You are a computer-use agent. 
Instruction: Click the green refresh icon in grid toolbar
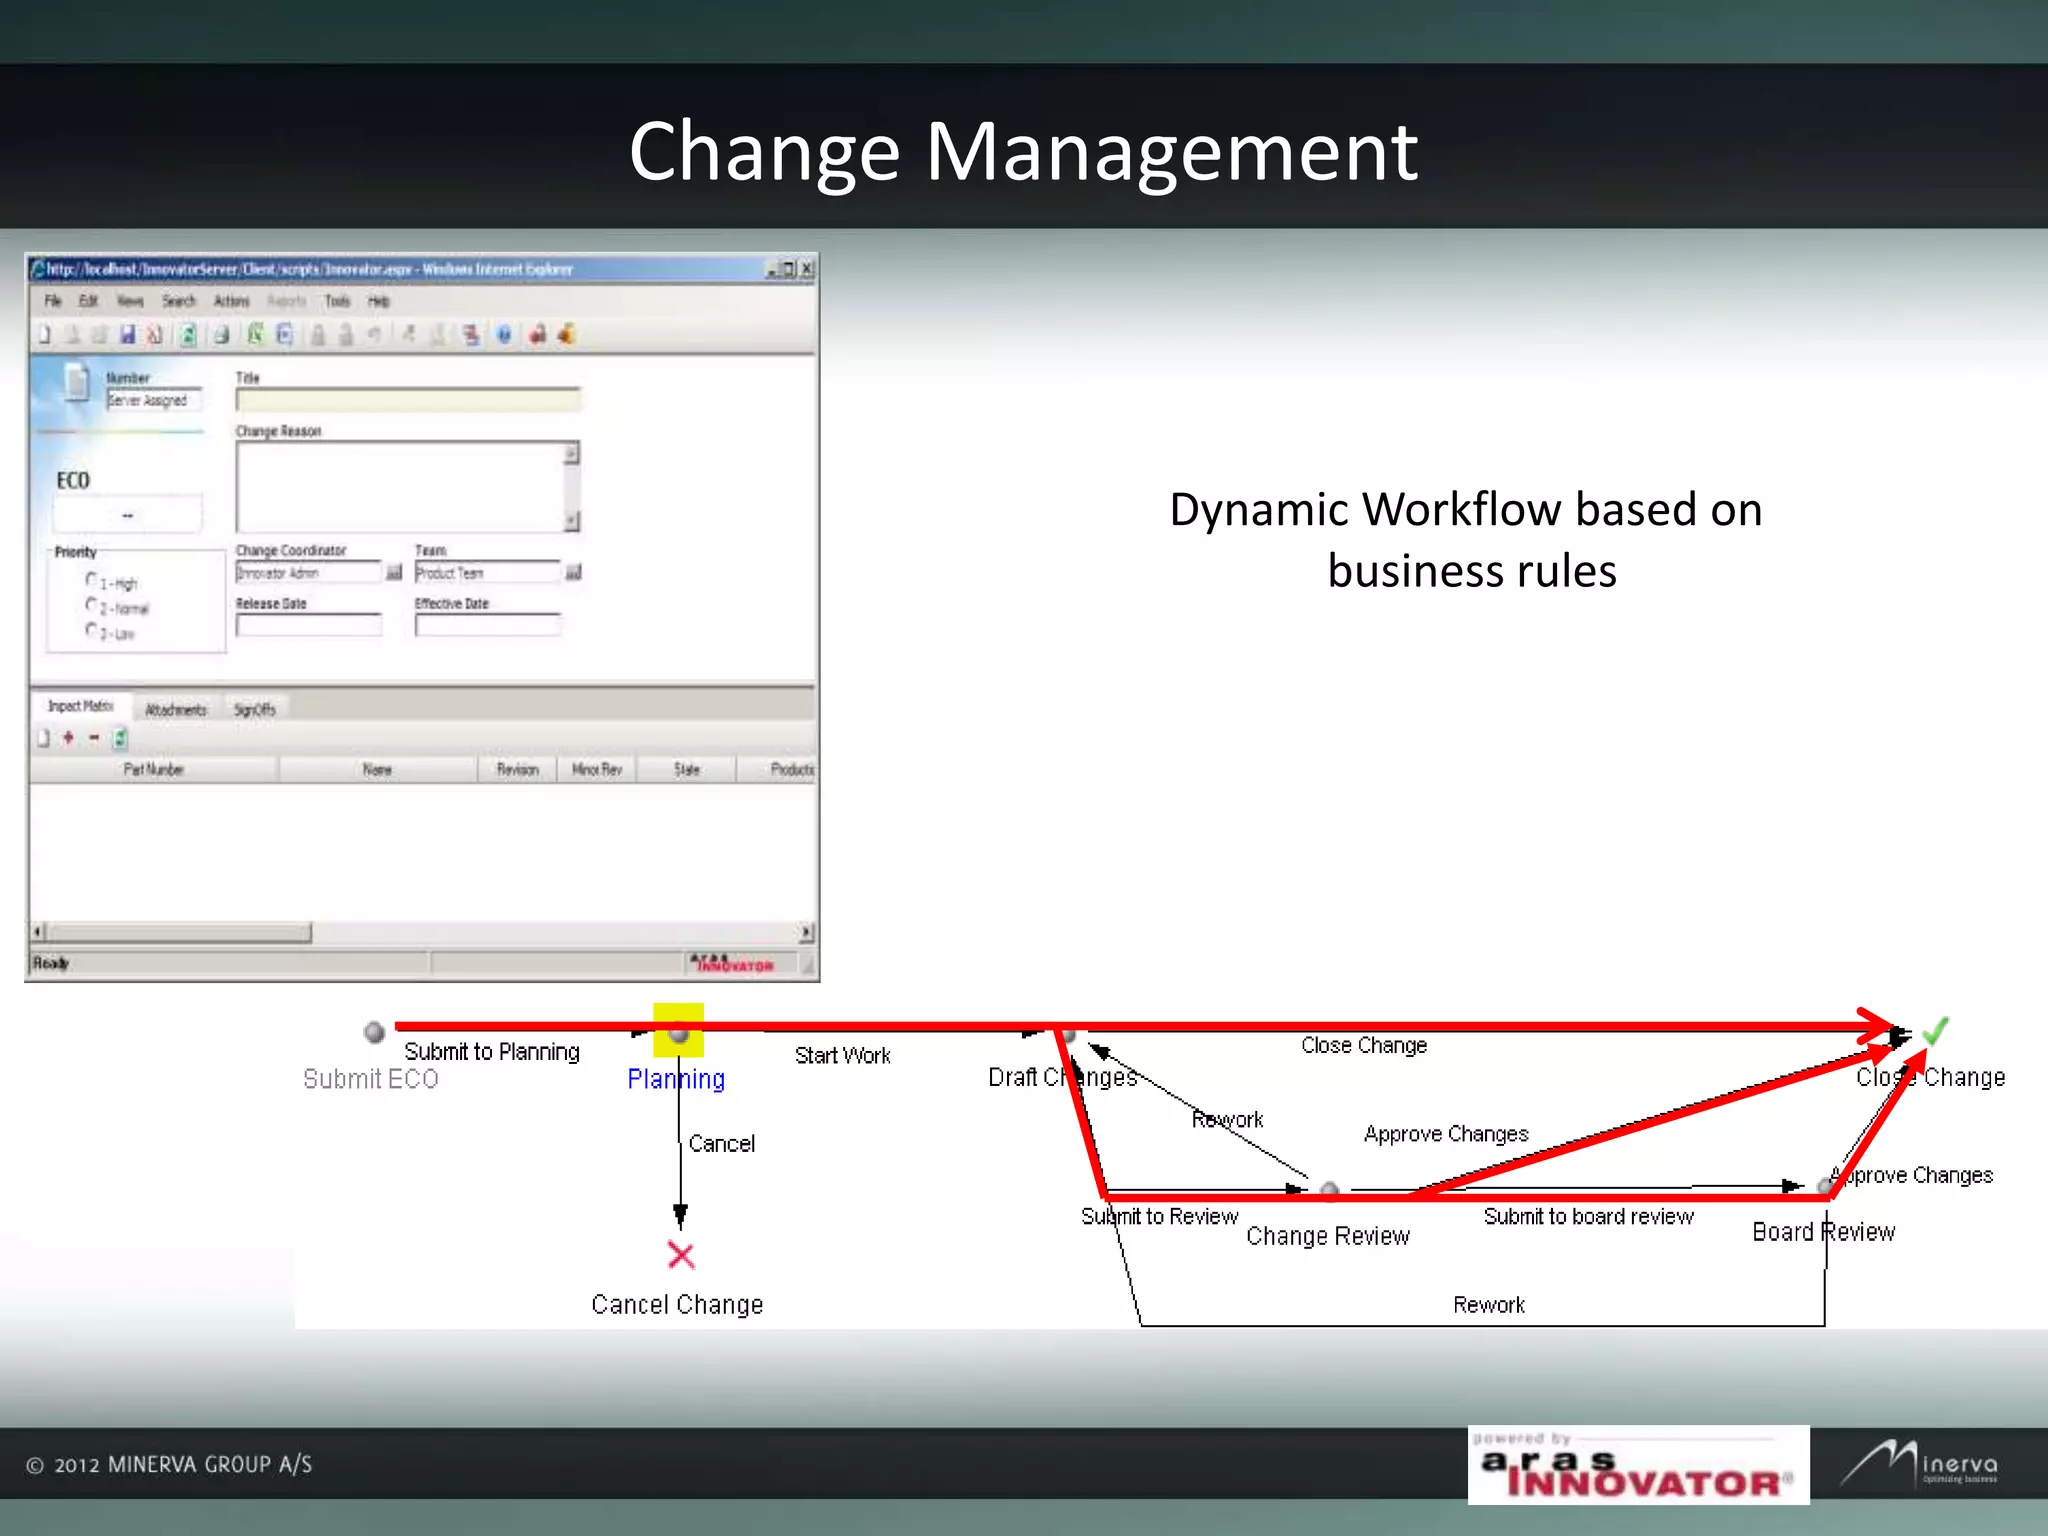click(120, 739)
